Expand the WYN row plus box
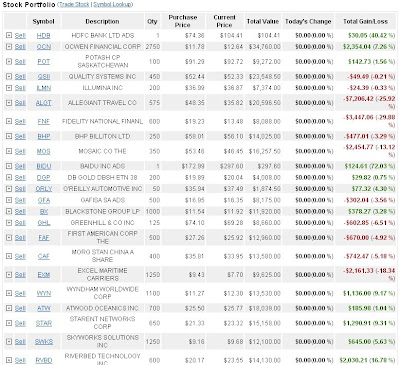Viewport: 400px width, 365px height. point(9,293)
